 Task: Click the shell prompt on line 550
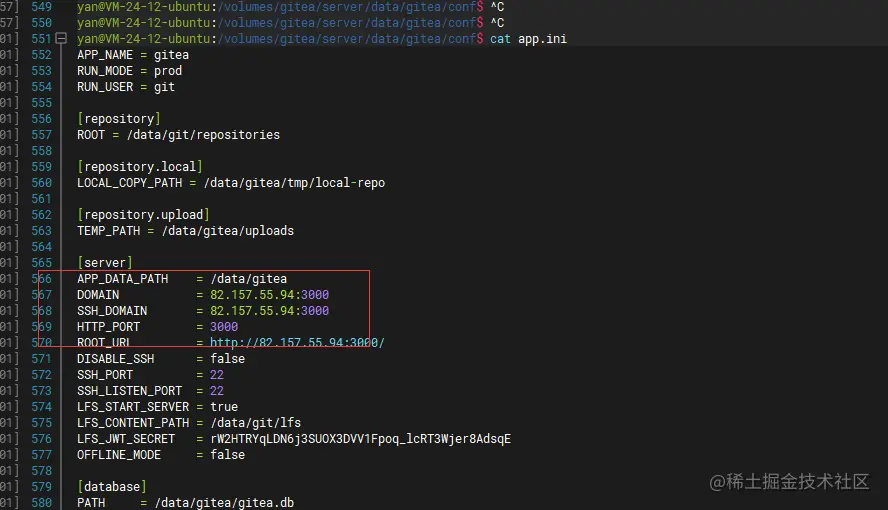click(280, 23)
